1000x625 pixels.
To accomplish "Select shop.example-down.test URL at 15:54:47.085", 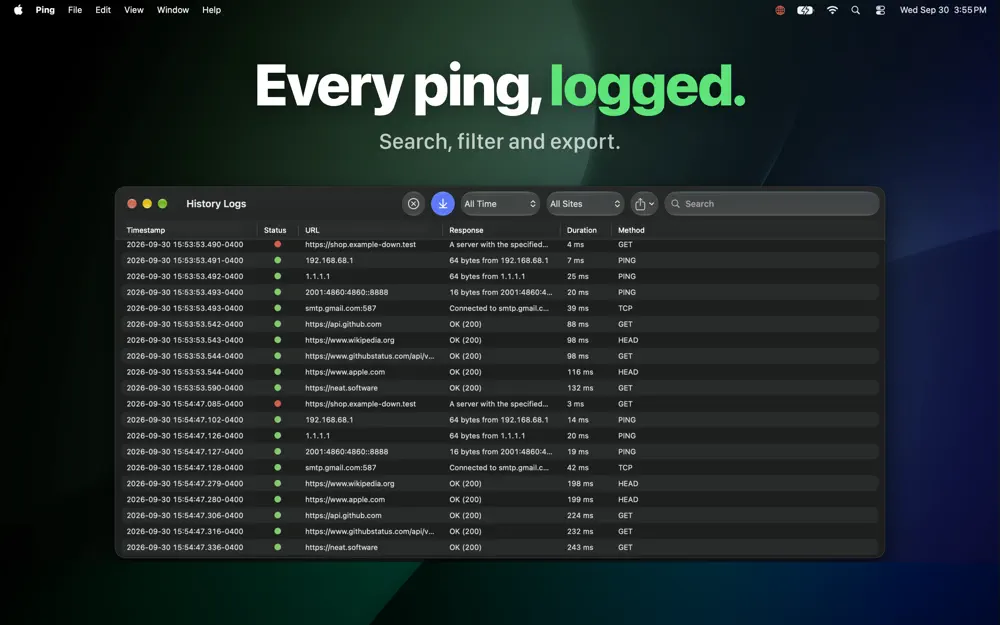I will (360, 404).
